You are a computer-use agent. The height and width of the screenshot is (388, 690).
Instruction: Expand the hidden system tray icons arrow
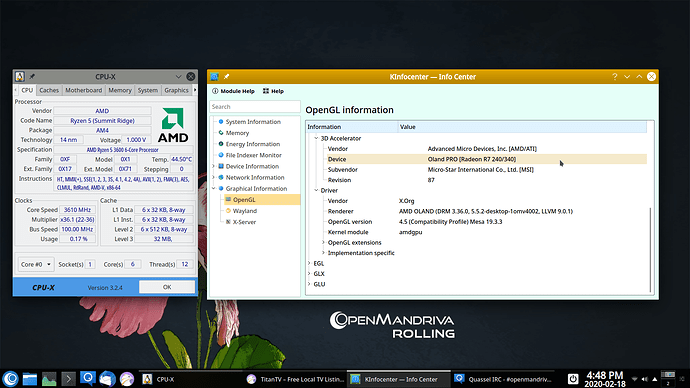tap(655, 379)
